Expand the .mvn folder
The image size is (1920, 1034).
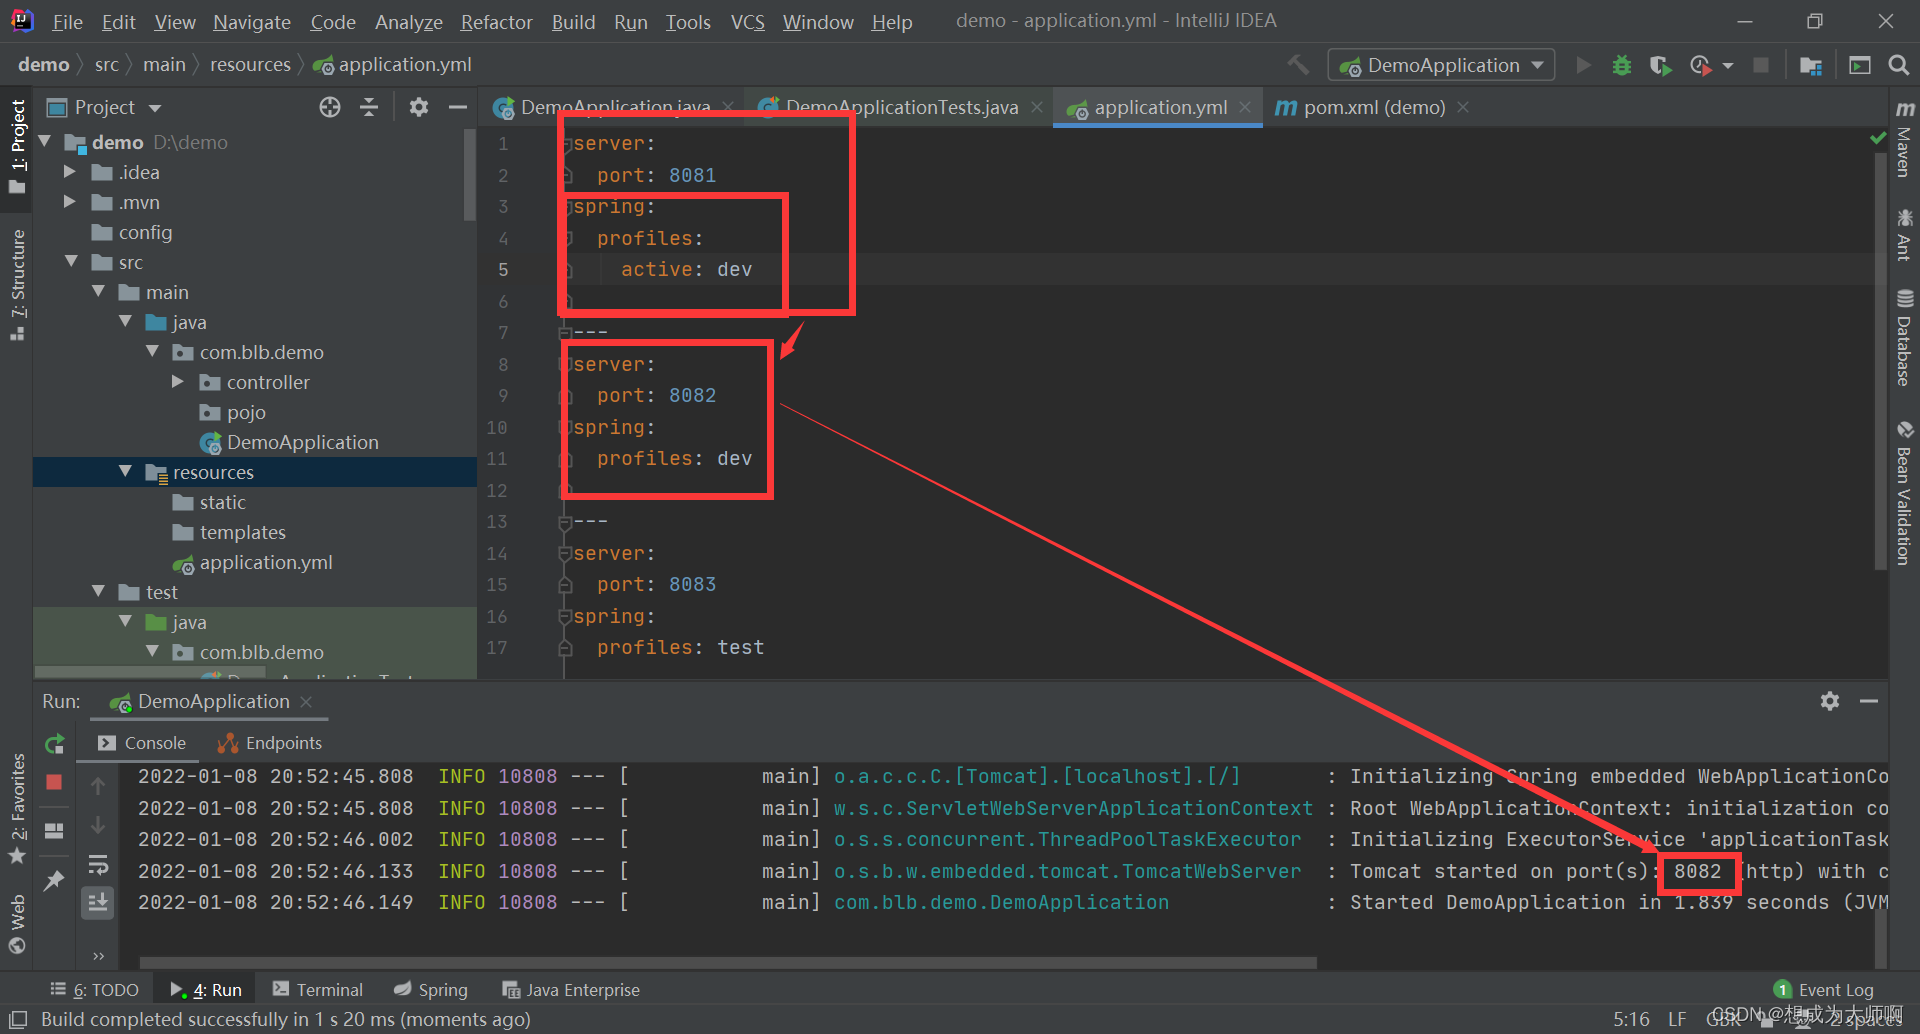tap(69, 202)
